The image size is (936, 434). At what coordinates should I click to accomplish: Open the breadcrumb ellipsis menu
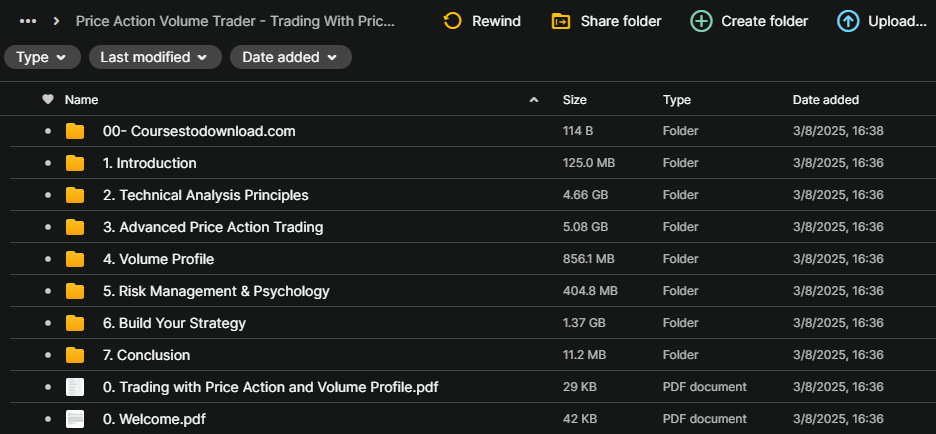27,21
